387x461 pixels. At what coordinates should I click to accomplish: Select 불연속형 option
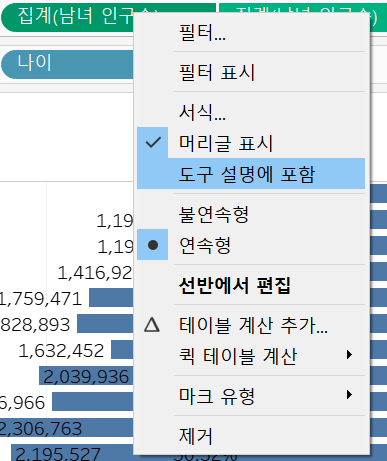tap(251, 214)
